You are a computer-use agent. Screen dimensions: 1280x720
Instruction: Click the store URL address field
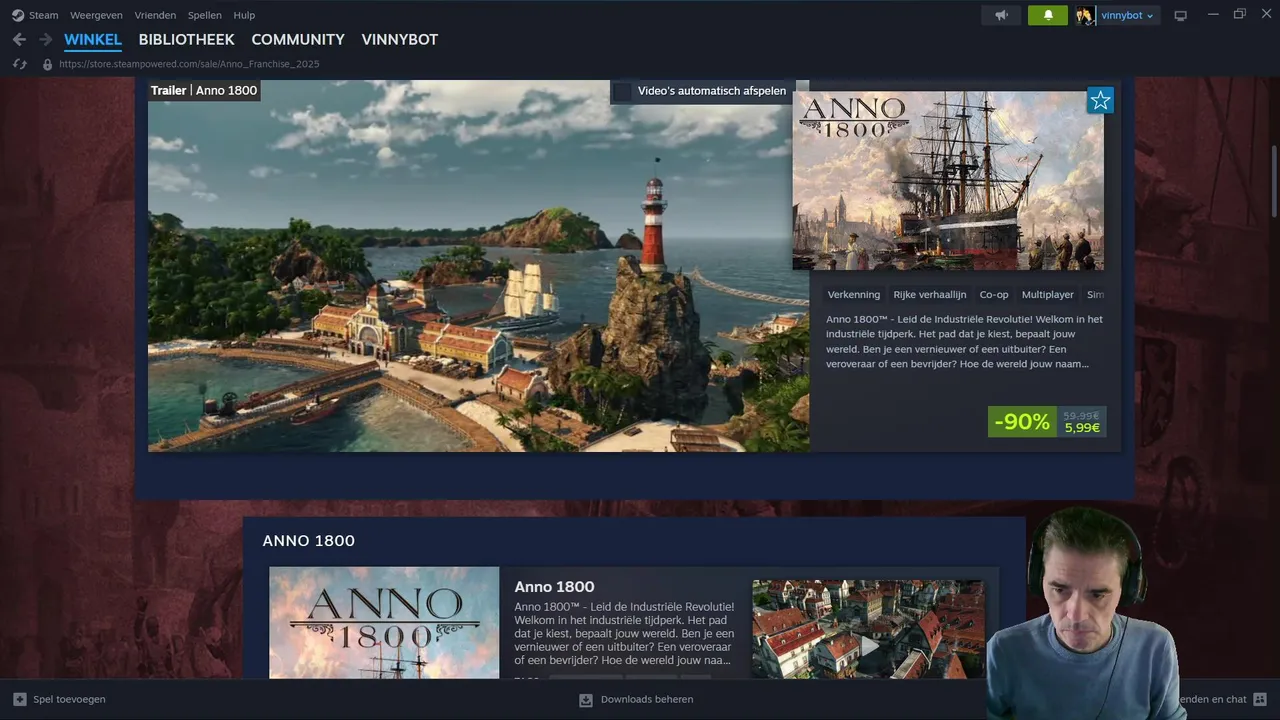tap(189, 64)
